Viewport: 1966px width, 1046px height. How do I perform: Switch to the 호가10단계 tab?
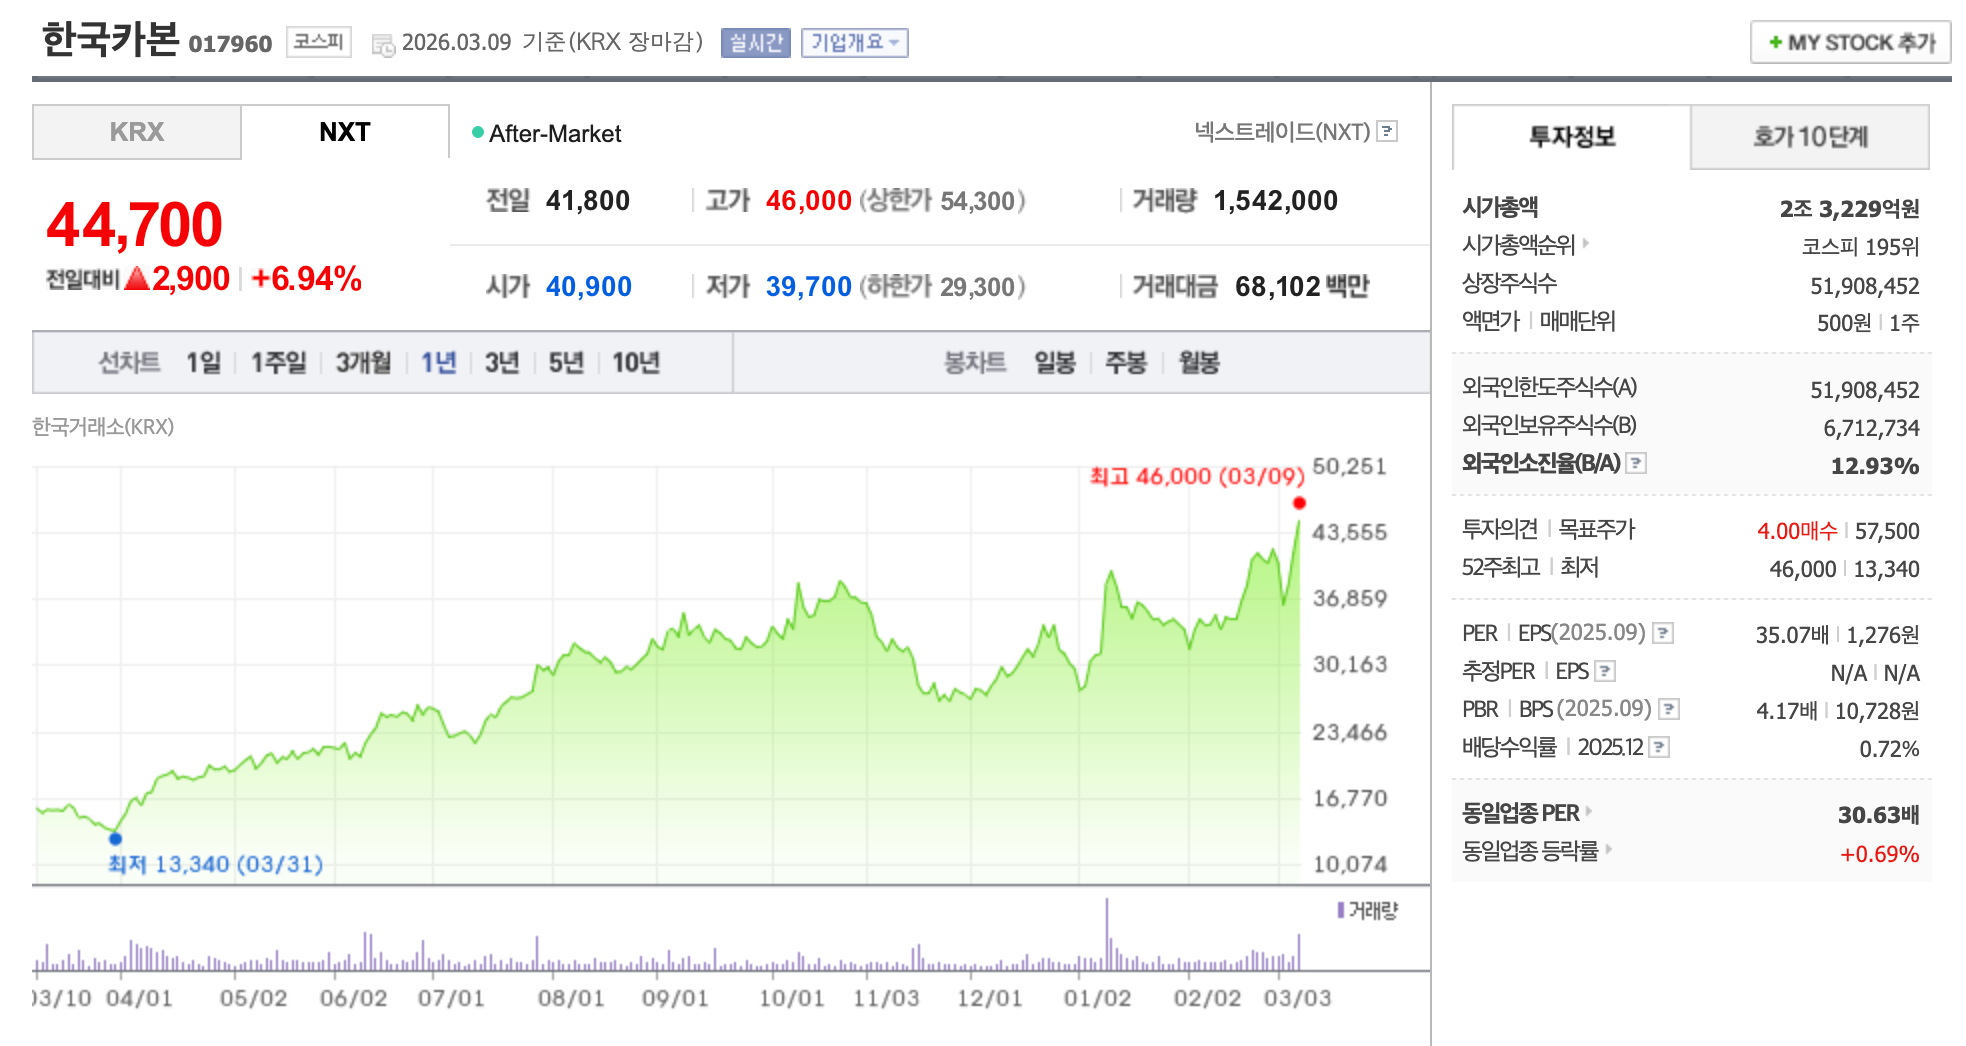tap(1810, 137)
